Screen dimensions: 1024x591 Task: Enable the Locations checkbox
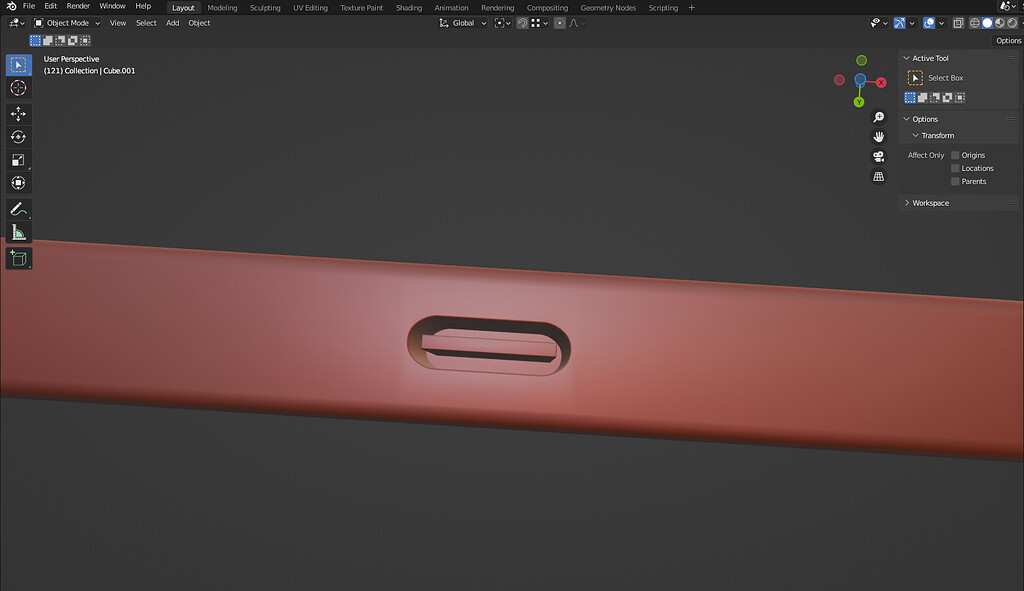955,168
